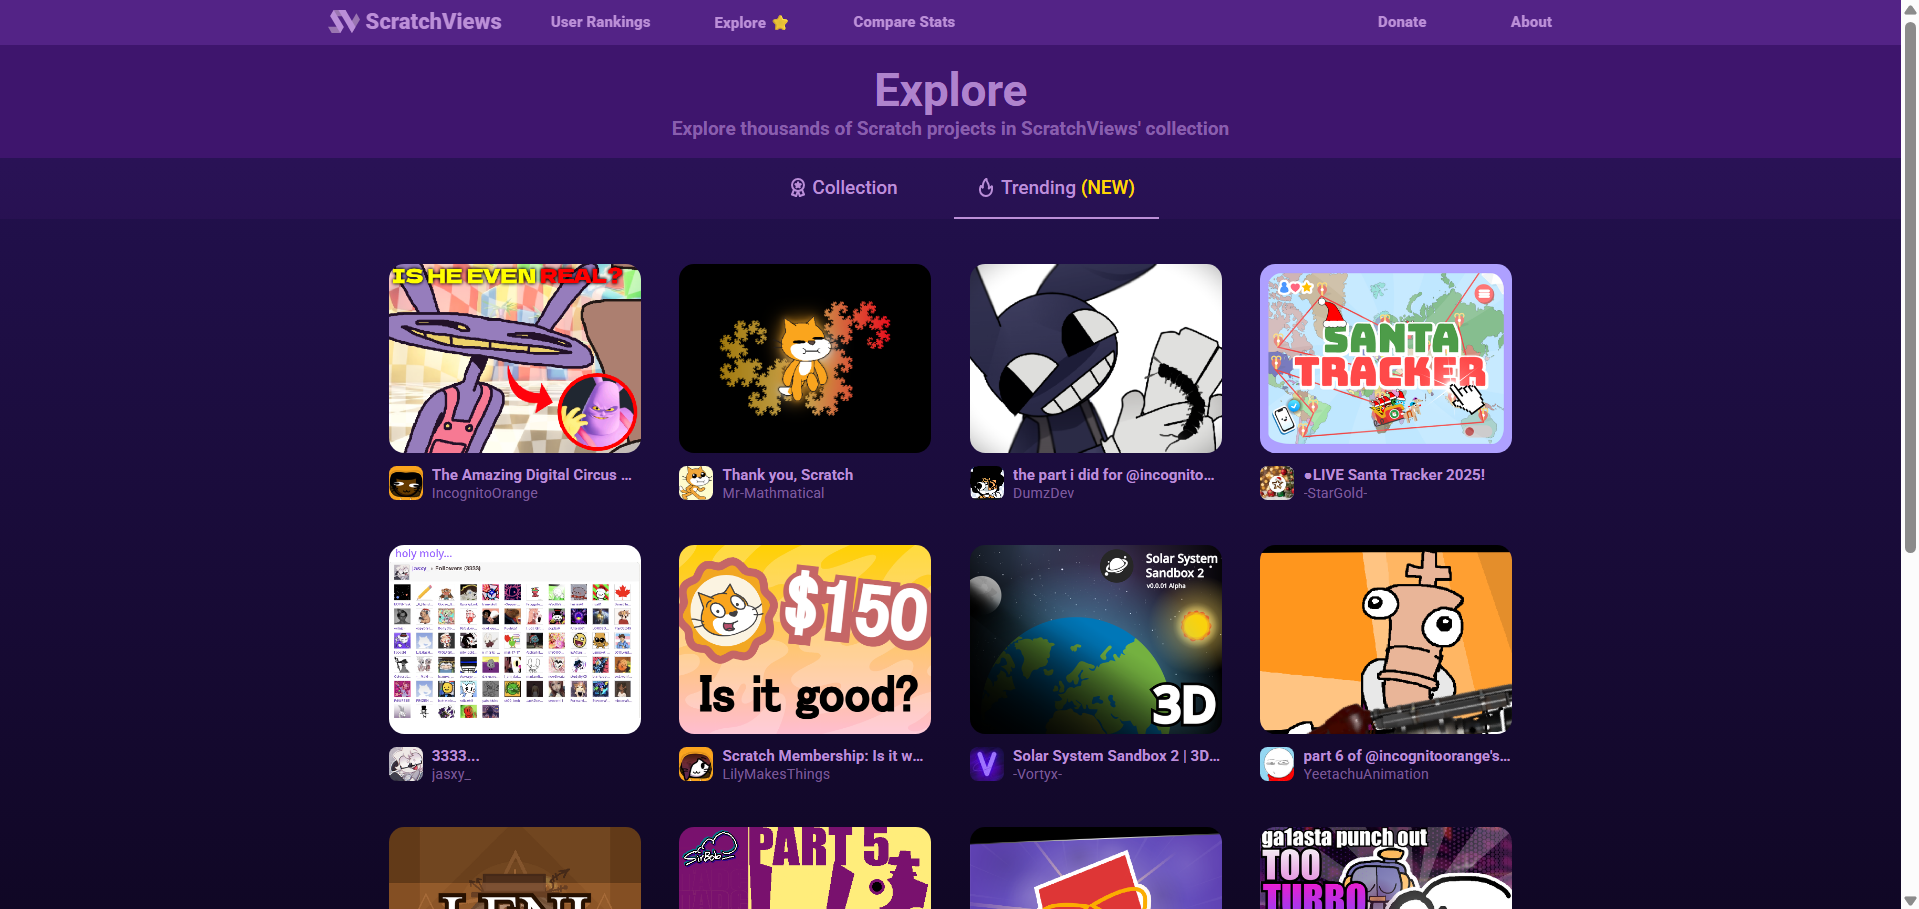Click the page's vertical scrollbar thumb
The image size is (1919, 909).
pos(1910,285)
